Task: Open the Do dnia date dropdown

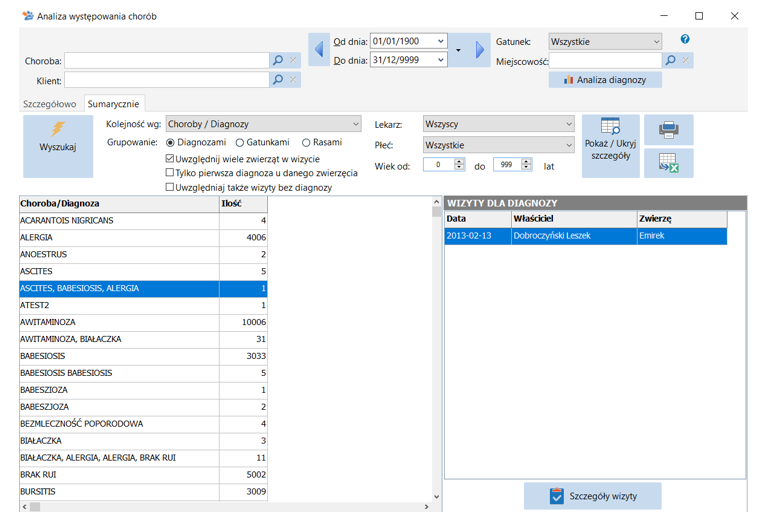Action: 441,60
